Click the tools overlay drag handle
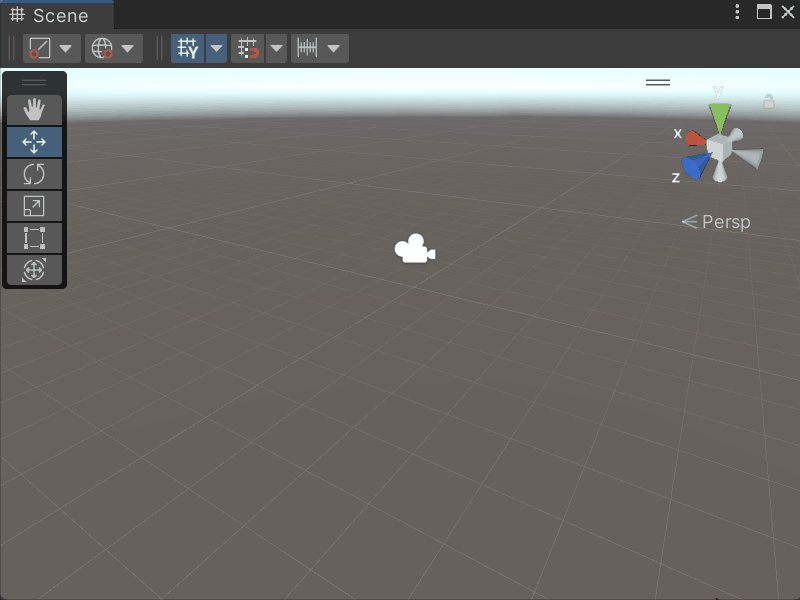 [x=34, y=83]
